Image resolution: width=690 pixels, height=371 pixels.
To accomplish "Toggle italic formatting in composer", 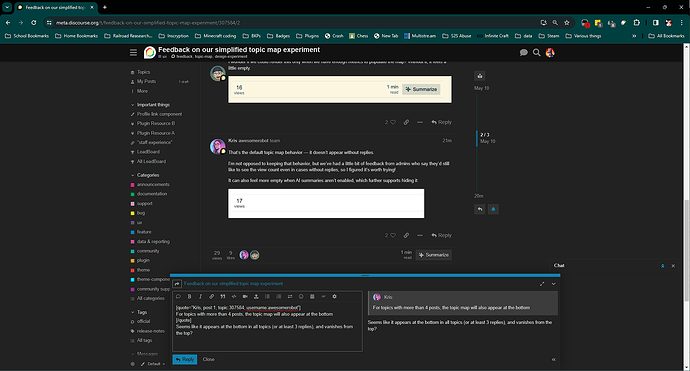I will (200, 297).
